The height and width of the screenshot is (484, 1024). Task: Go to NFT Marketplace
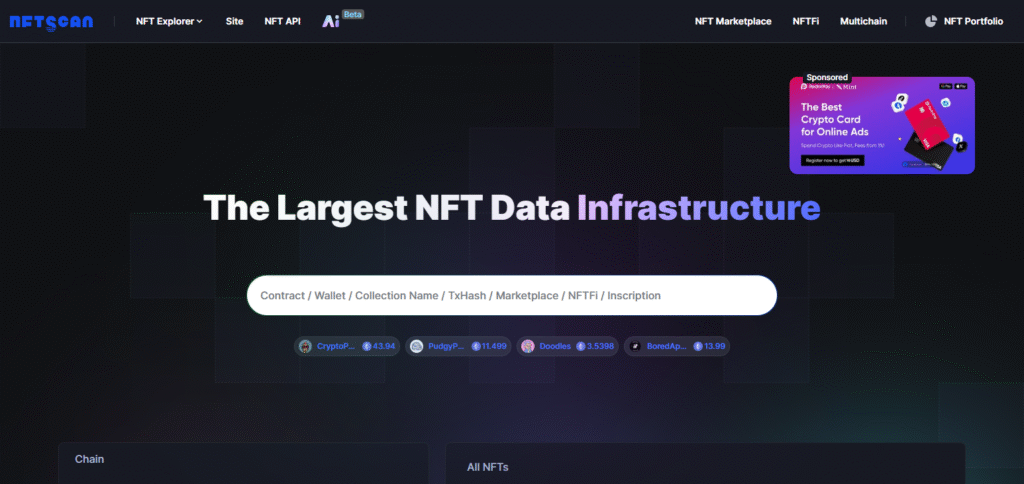[733, 22]
